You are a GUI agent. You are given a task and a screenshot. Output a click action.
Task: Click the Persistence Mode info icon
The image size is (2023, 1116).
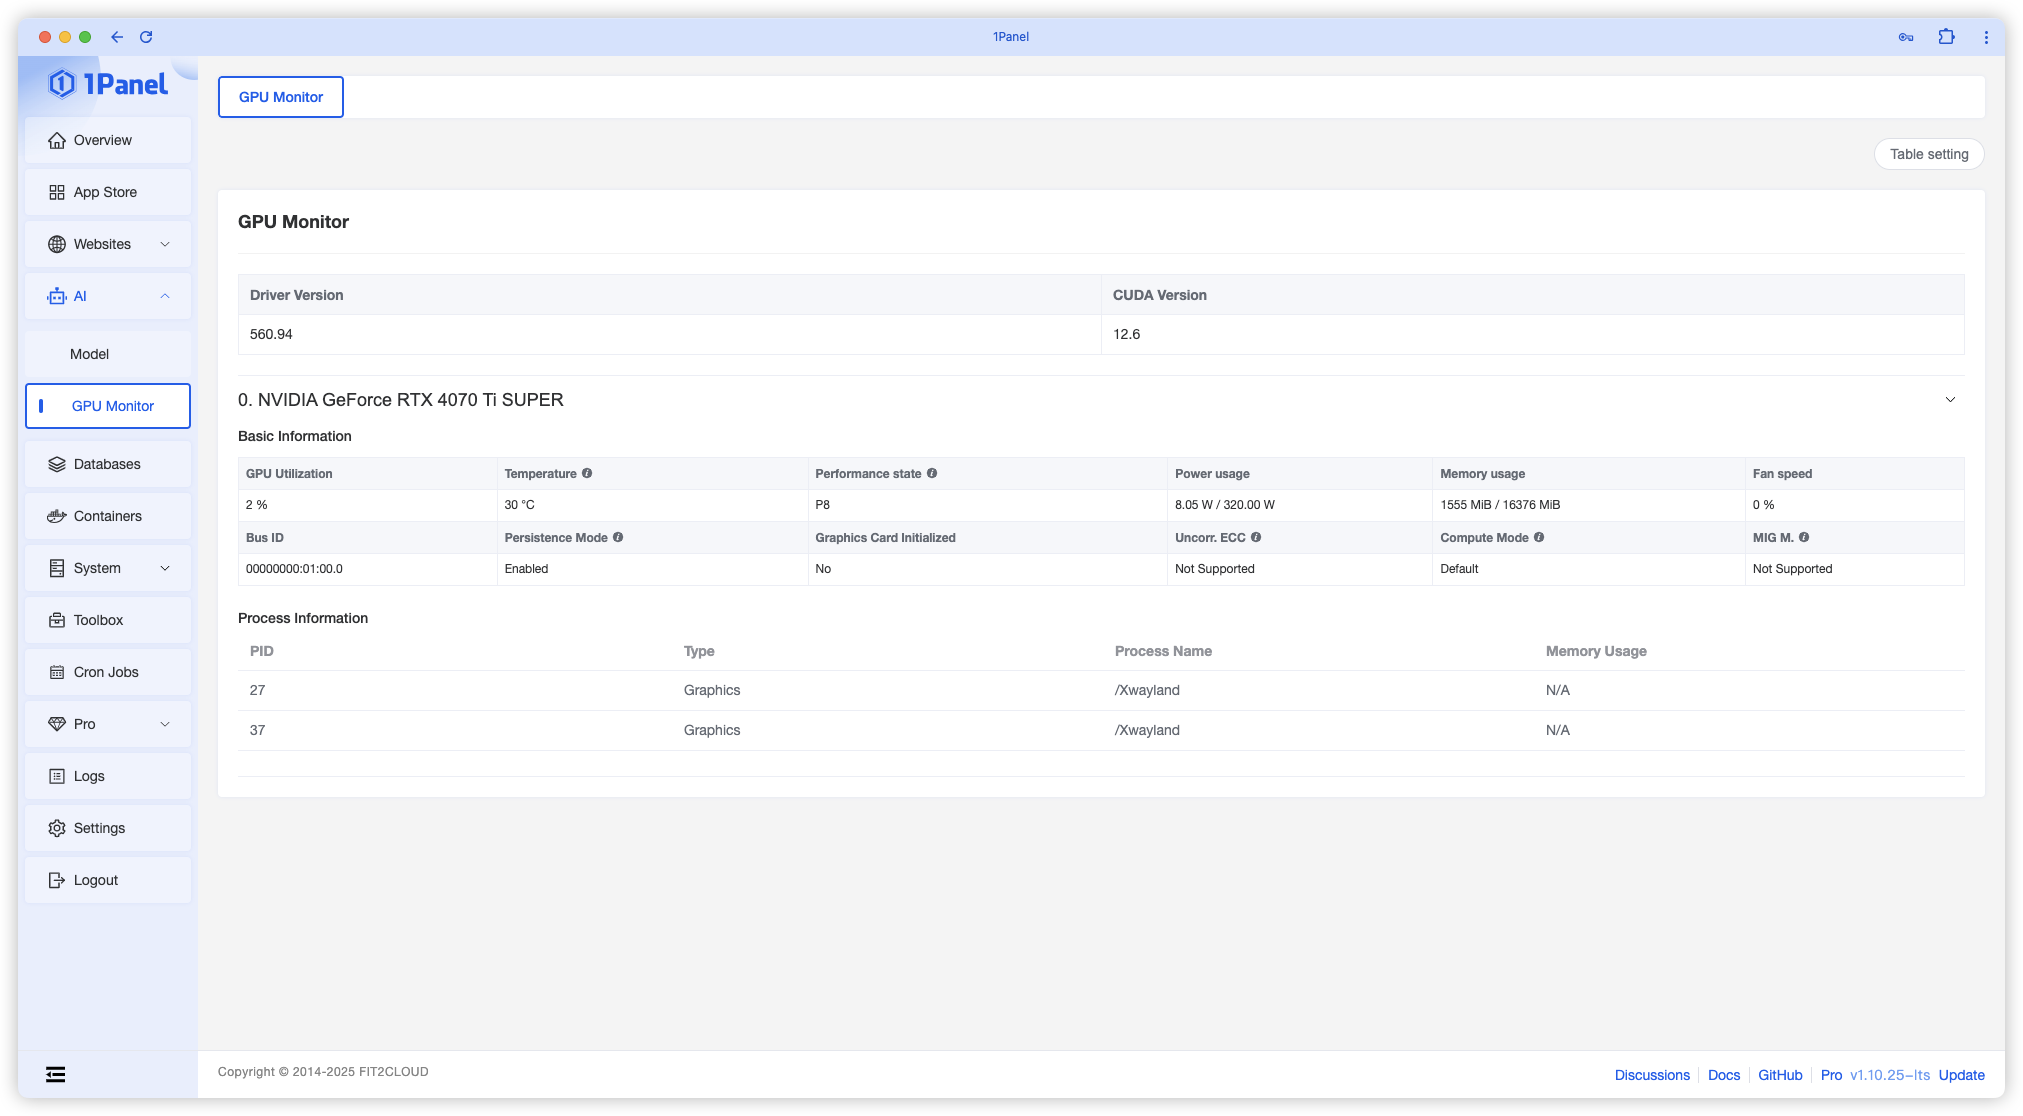coord(618,537)
